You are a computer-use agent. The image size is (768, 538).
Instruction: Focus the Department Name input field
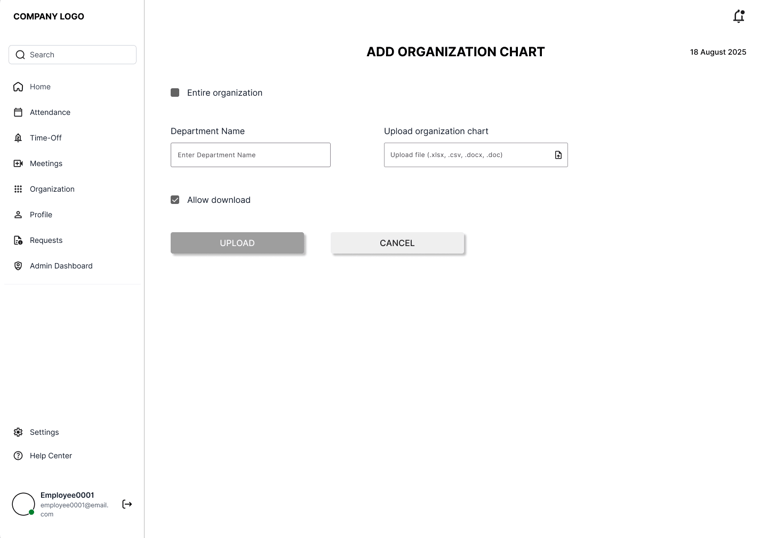point(250,155)
